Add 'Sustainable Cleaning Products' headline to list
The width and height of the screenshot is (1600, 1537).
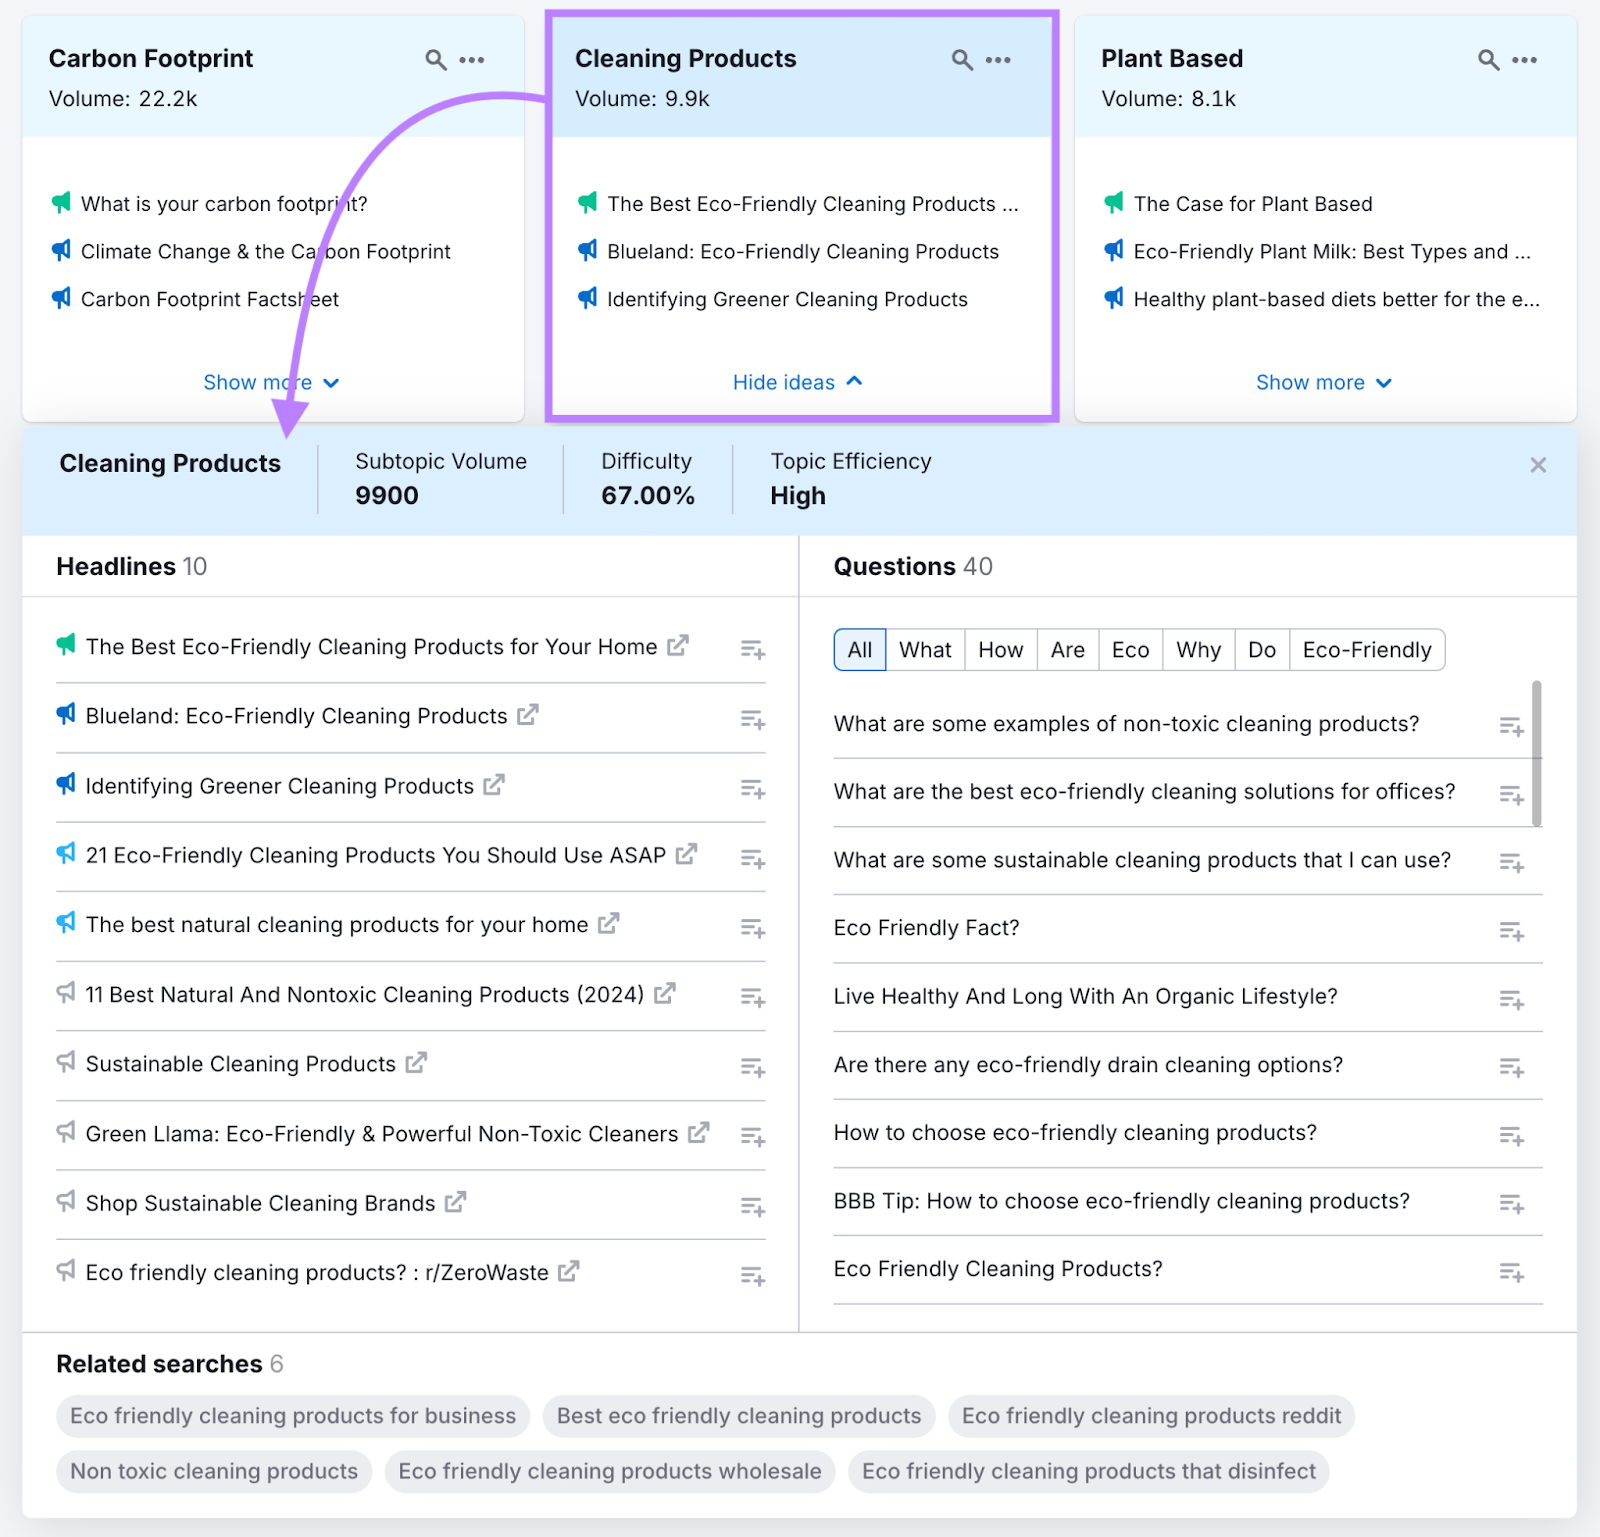[752, 1066]
